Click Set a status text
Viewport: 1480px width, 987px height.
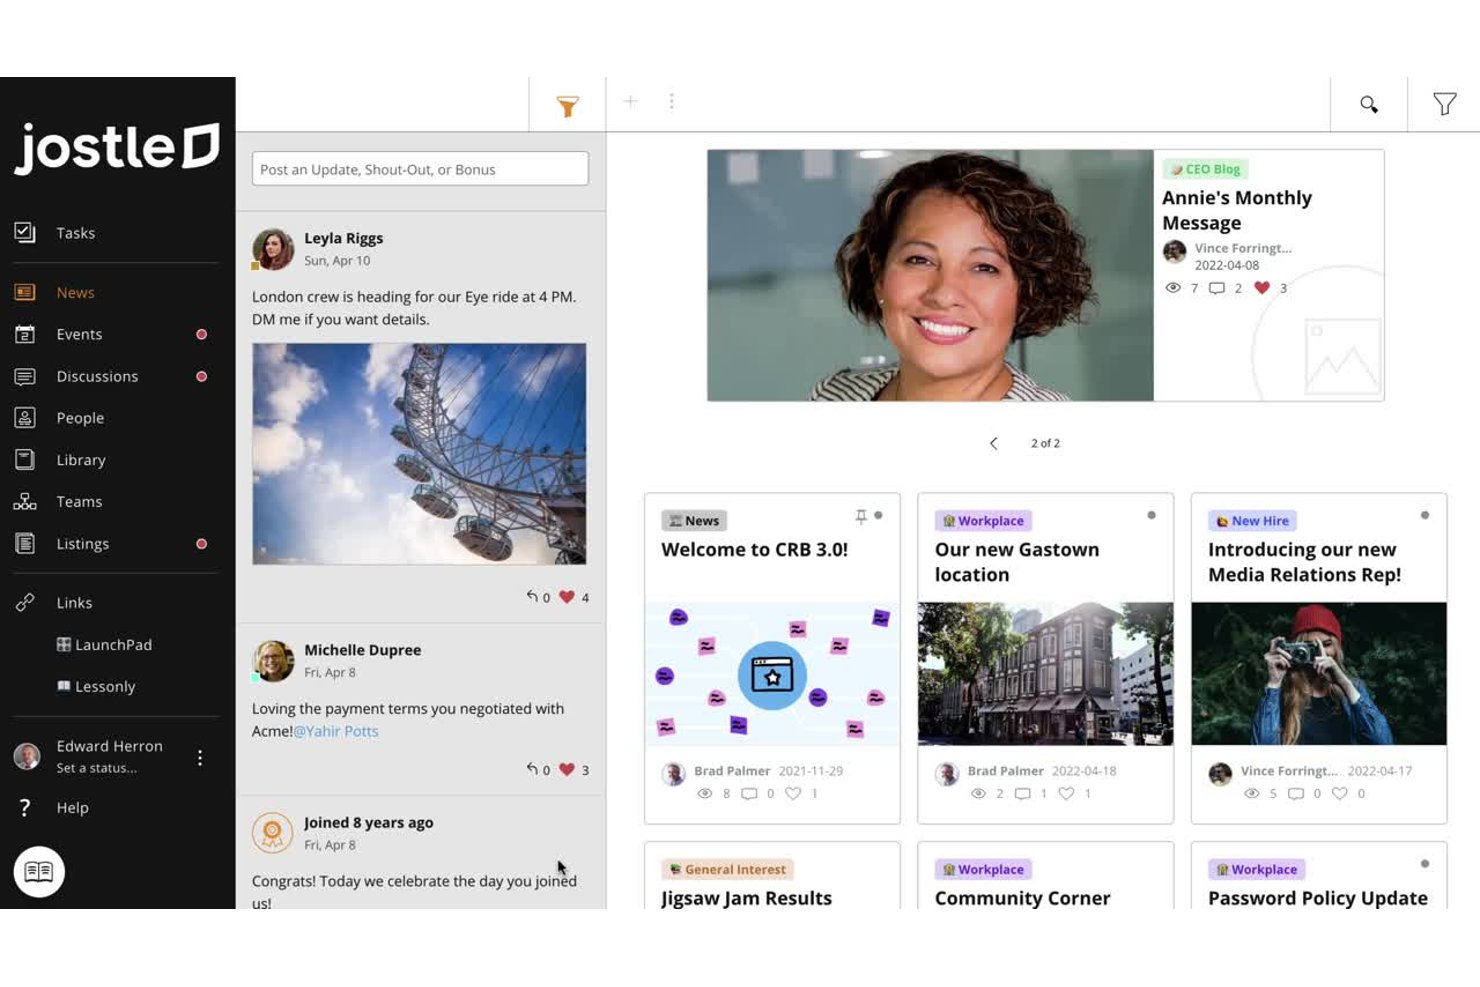tap(97, 769)
